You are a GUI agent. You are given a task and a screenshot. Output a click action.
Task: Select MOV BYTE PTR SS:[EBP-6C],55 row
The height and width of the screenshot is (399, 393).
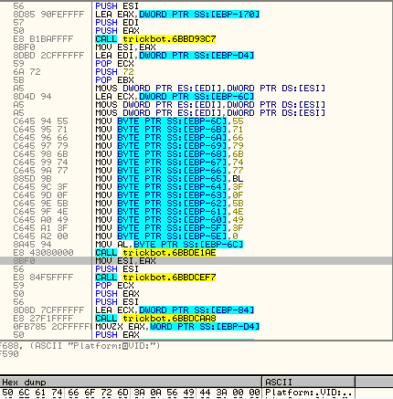pyautogui.click(x=169, y=121)
